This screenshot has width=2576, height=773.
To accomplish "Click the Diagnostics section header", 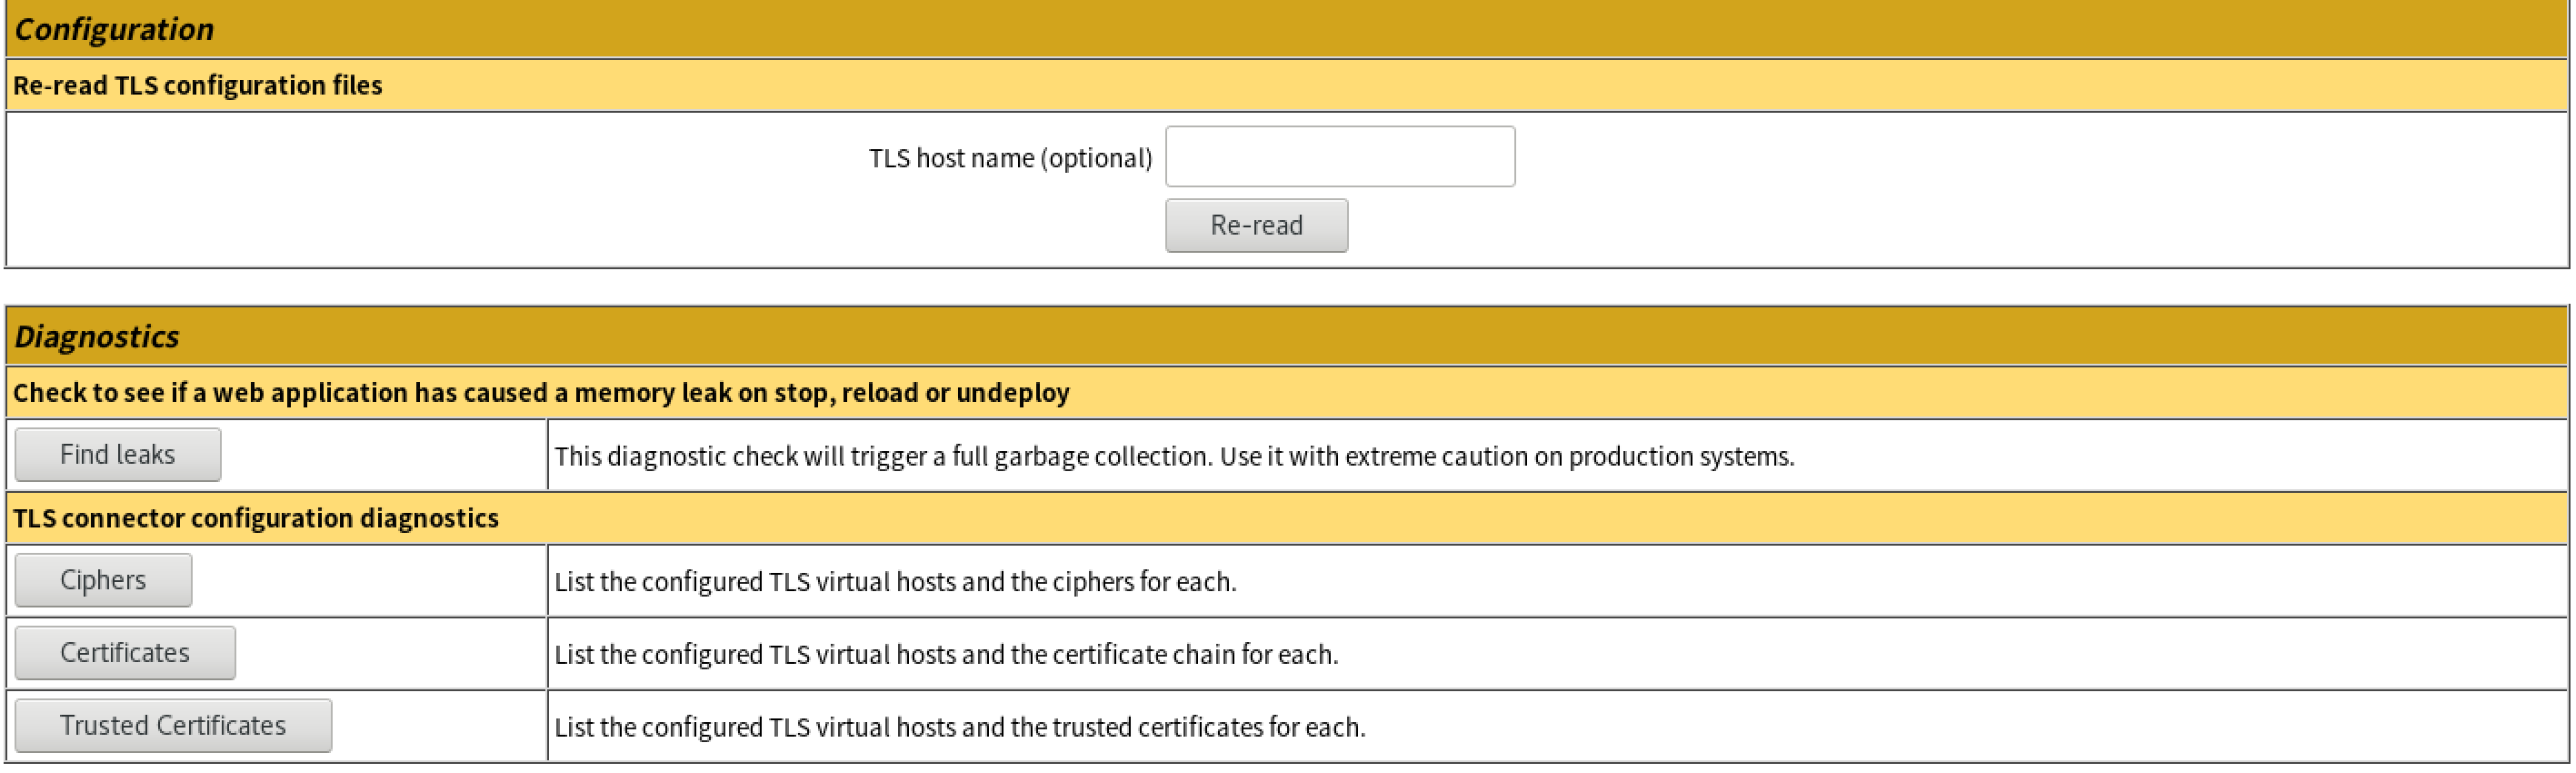I will (97, 336).
